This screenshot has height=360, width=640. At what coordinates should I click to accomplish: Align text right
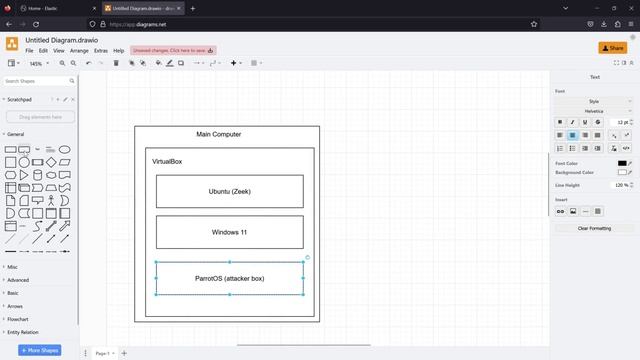pyautogui.click(x=585, y=135)
